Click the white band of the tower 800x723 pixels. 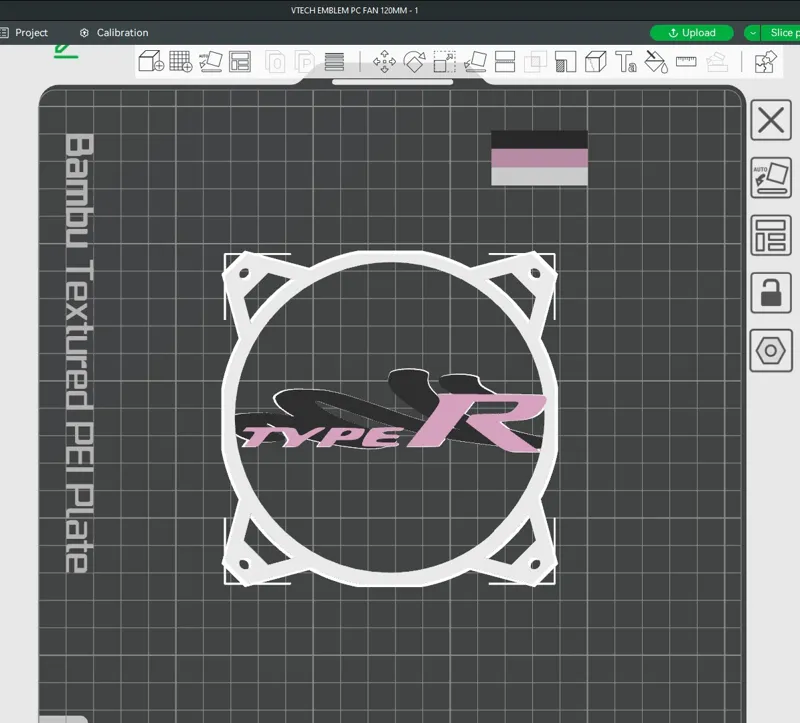click(x=539, y=176)
